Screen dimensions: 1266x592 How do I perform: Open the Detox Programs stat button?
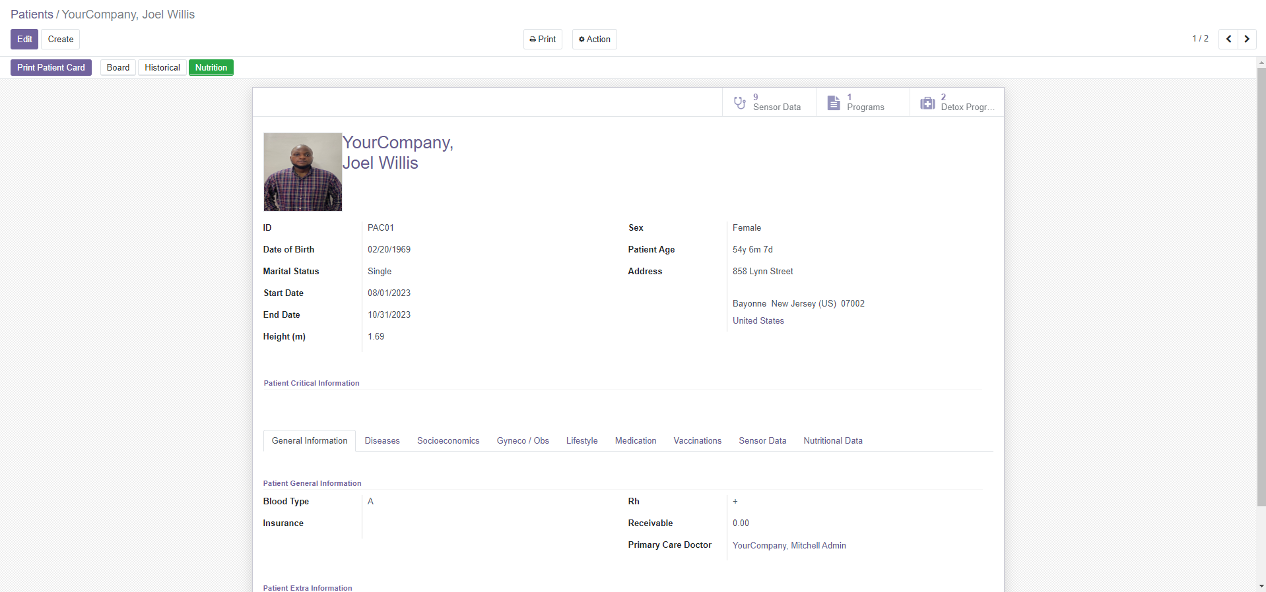(957, 102)
